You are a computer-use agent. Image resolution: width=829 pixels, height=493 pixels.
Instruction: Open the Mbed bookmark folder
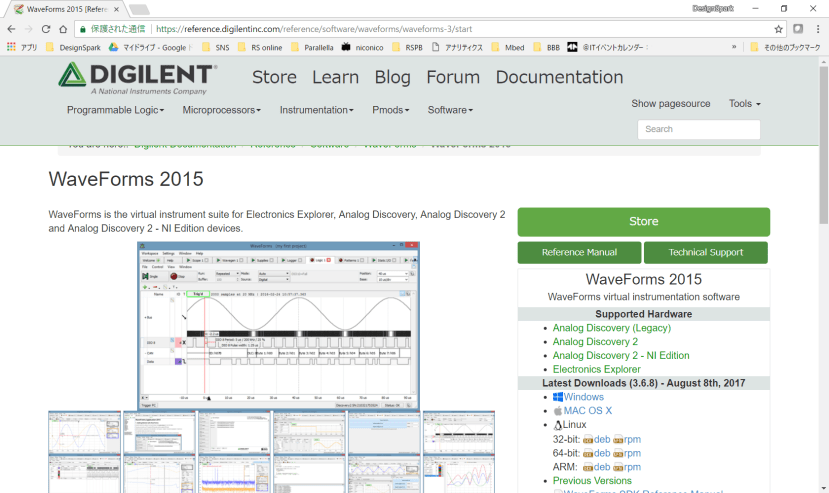(x=508, y=47)
